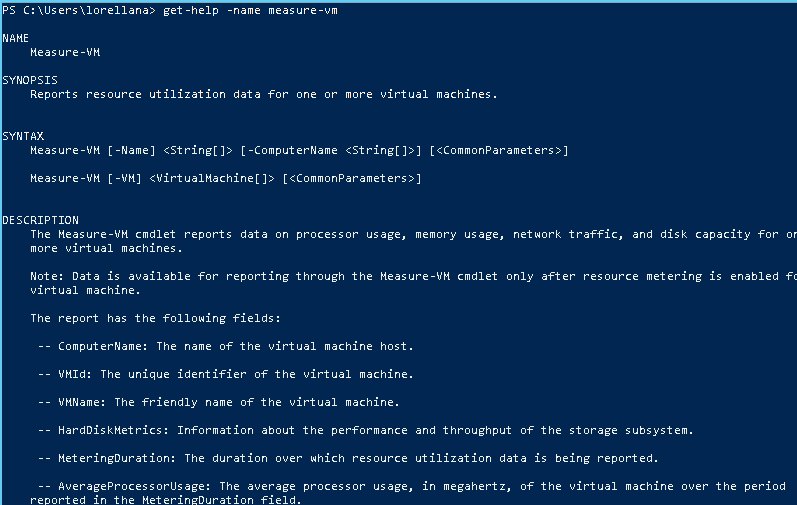797x505 pixels.
Task: Click the SYNTAX section heading
Action: [23, 136]
